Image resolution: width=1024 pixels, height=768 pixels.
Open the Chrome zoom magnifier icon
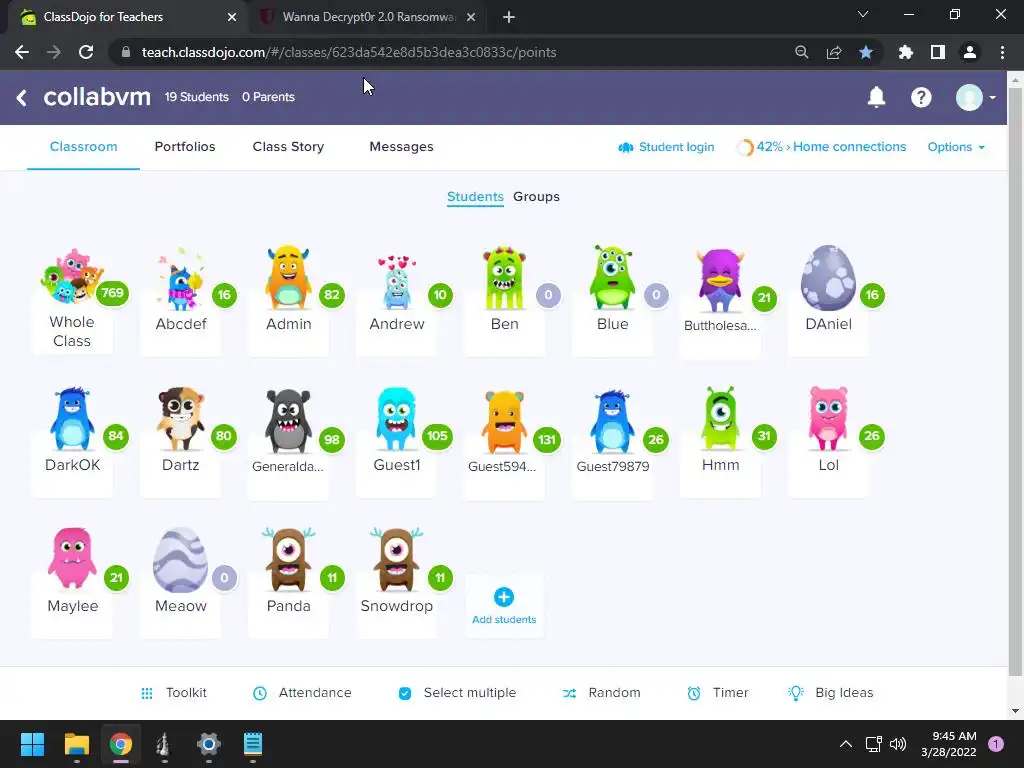pos(802,52)
